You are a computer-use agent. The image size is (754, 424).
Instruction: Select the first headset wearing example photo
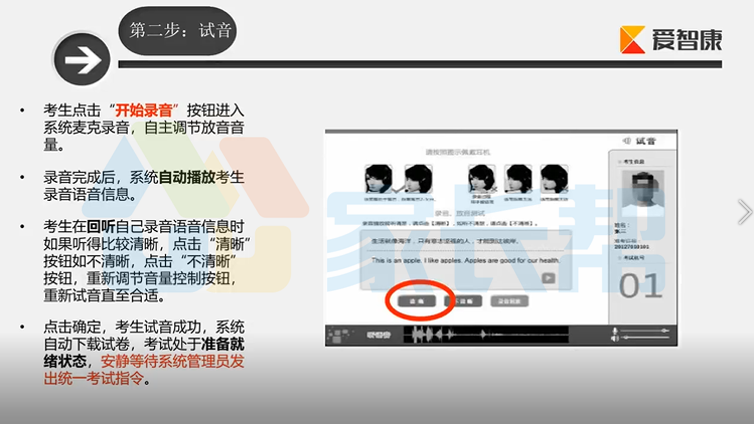378,178
